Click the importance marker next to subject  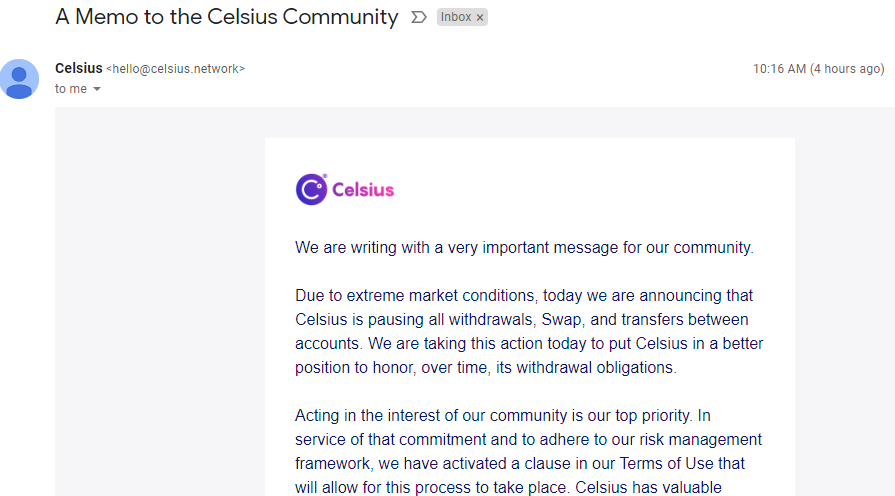pyautogui.click(x=419, y=18)
